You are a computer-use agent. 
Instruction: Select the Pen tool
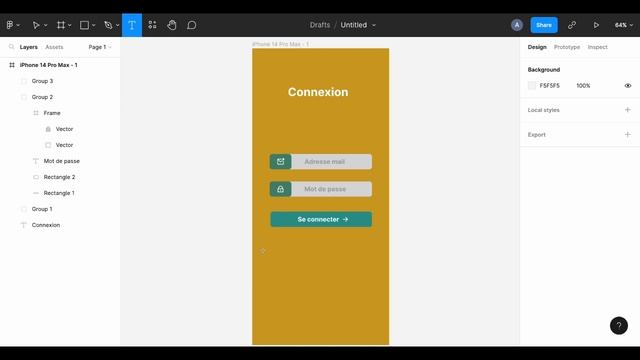click(x=108, y=25)
